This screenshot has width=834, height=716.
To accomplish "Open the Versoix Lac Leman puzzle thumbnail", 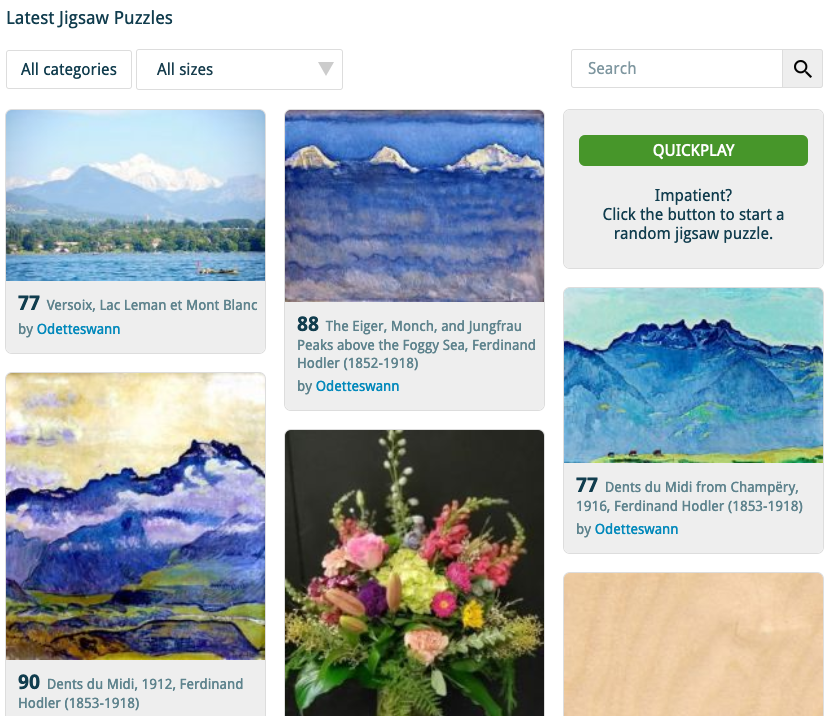I will [136, 195].
